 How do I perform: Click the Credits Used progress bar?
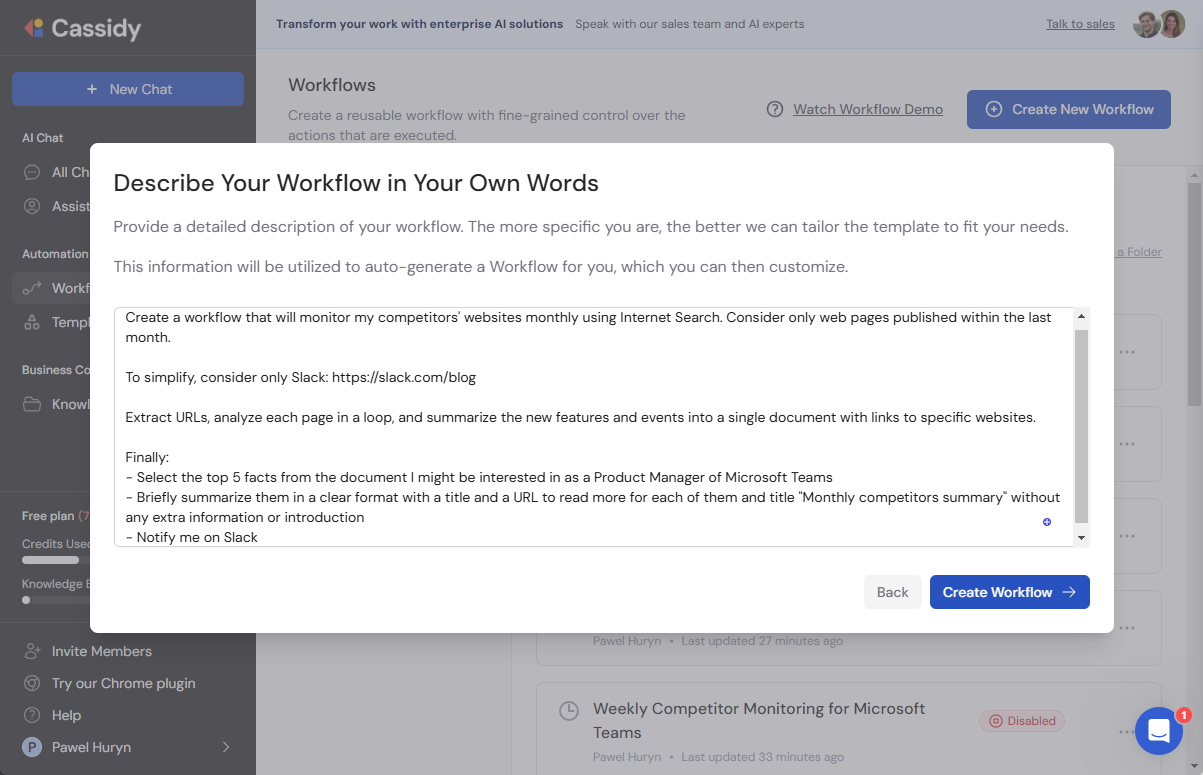50,560
